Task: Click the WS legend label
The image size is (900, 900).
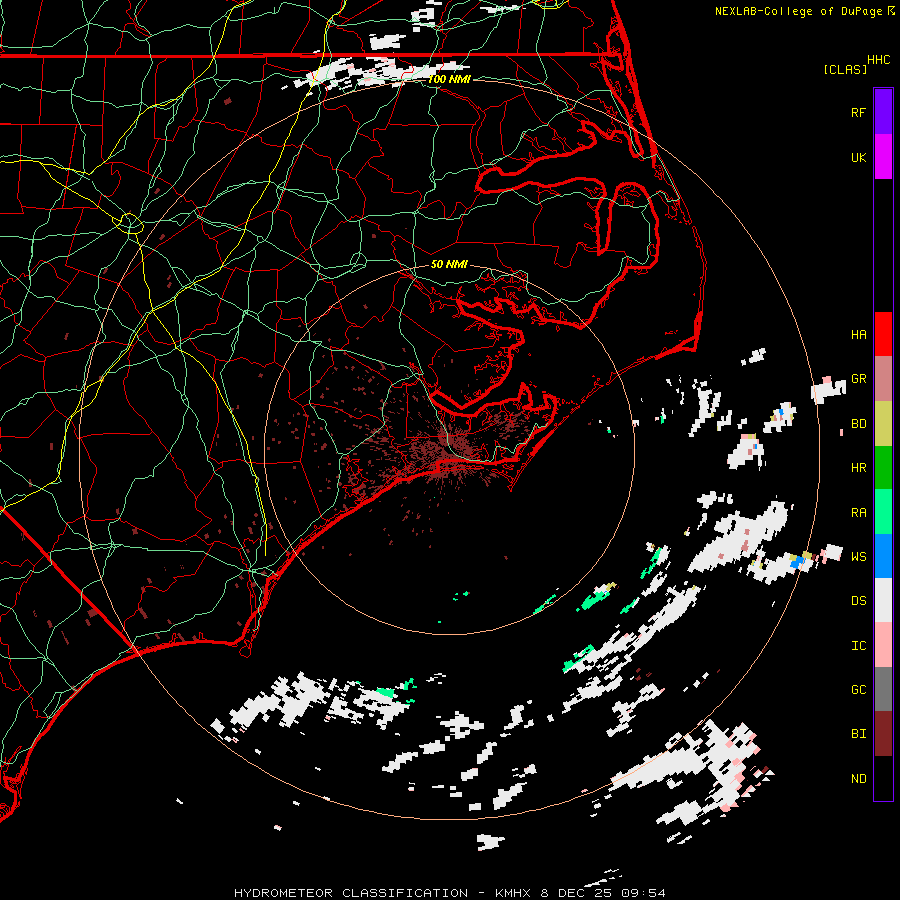Action: coord(858,556)
